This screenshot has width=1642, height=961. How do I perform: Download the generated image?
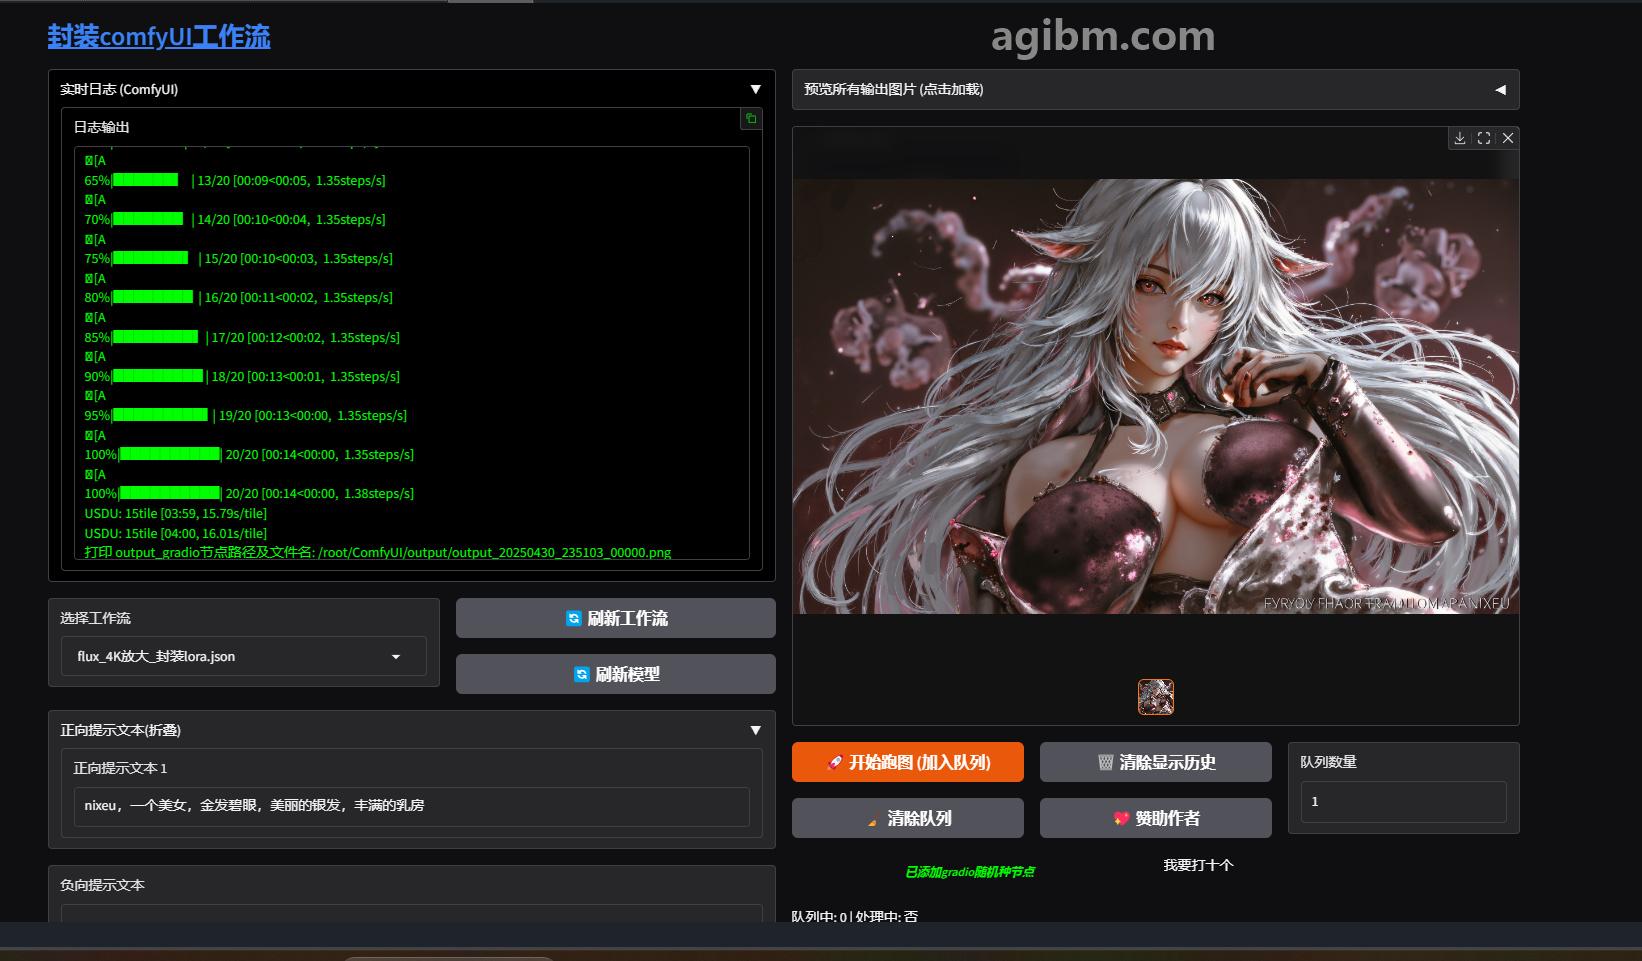(1460, 138)
